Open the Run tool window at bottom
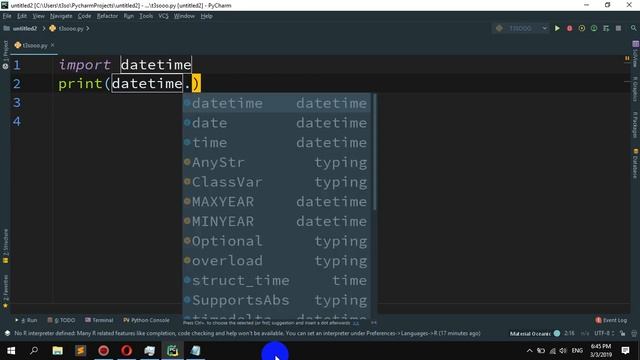This screenshot has width=640, height=360. point(26,320)
